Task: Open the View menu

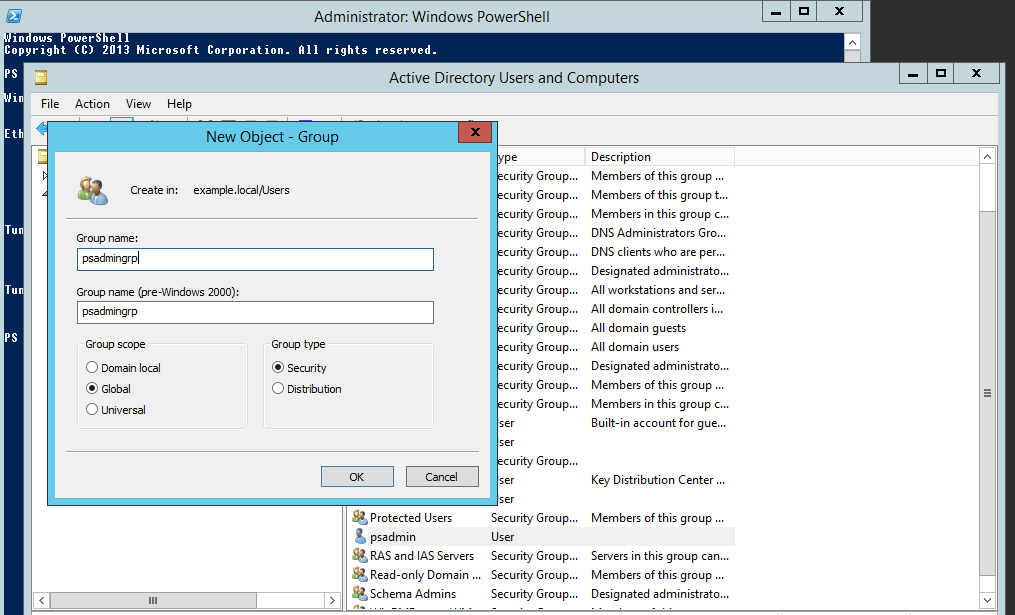Action: pyautogui.click(x=138, y=103)
